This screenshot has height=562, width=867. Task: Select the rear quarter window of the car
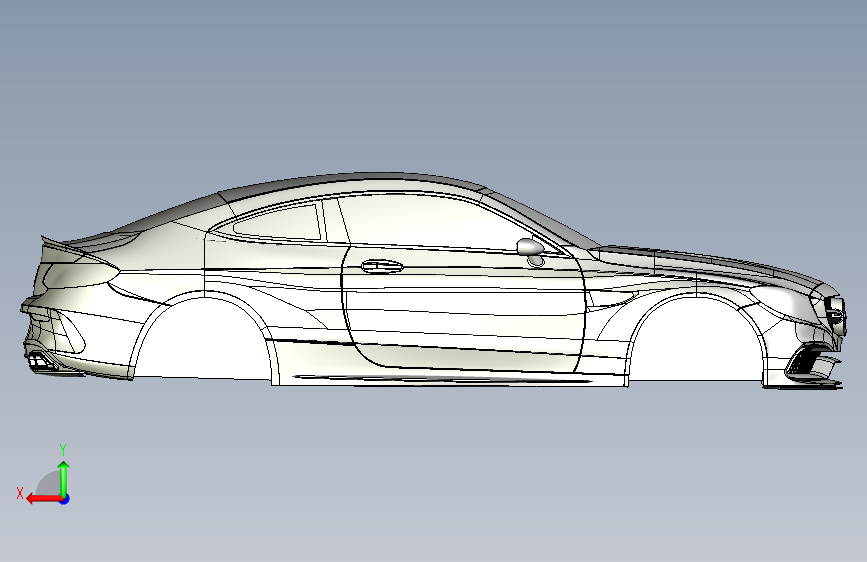[x=278, y=222]
